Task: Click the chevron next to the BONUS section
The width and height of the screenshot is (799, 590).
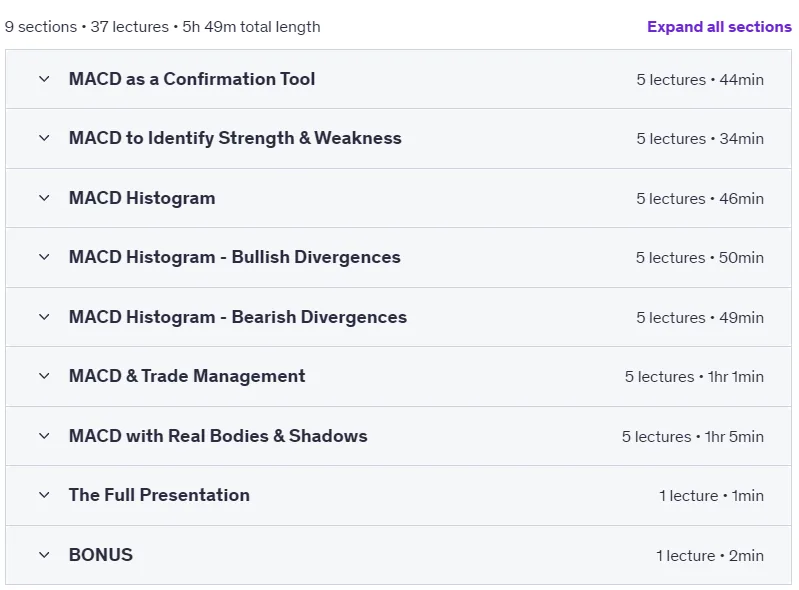Action: [44, 555]
